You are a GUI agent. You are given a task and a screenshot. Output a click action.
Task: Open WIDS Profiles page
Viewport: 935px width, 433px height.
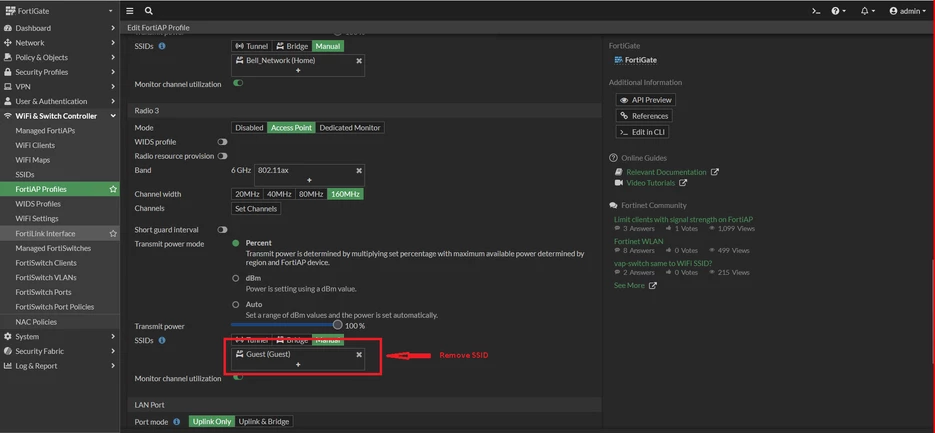click(x=38, y=204)
